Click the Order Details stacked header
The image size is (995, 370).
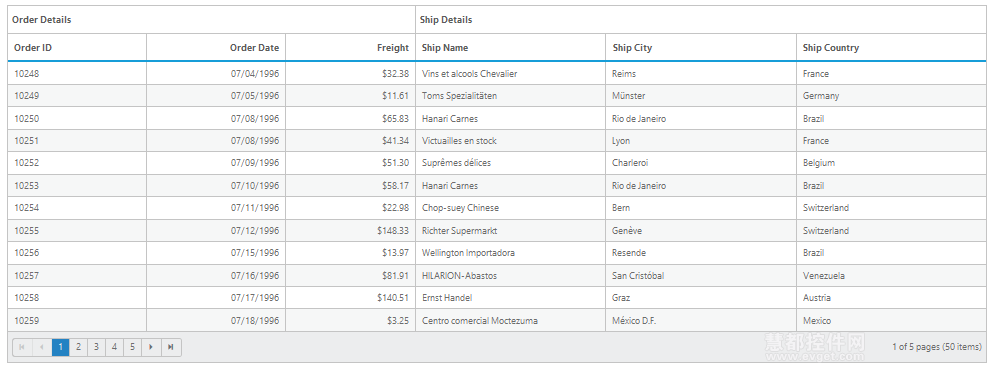212,20
